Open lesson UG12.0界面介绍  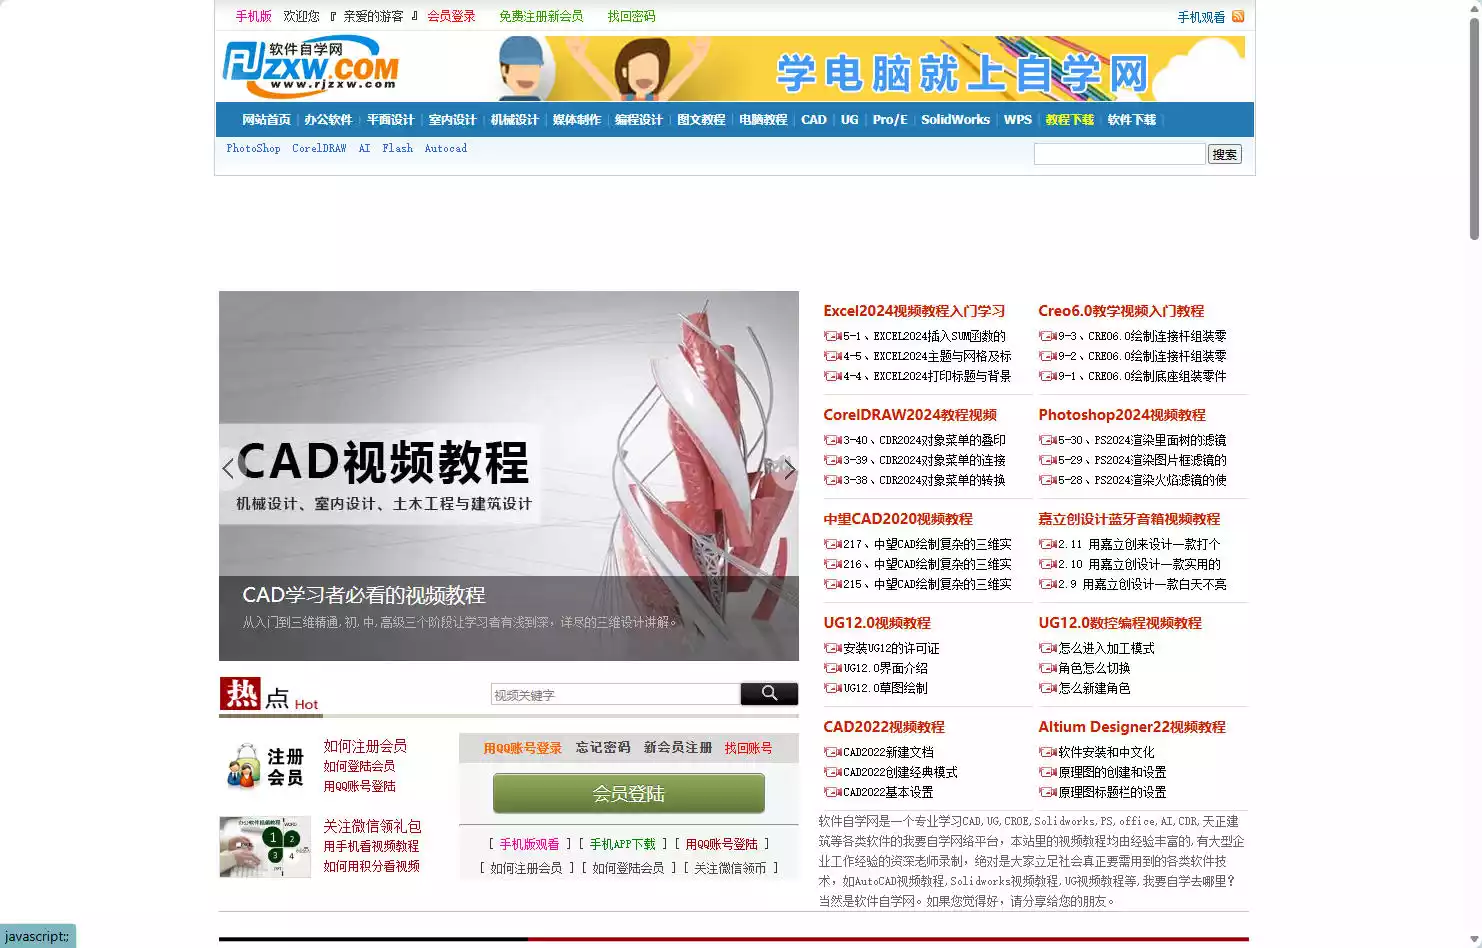[885, 668]
